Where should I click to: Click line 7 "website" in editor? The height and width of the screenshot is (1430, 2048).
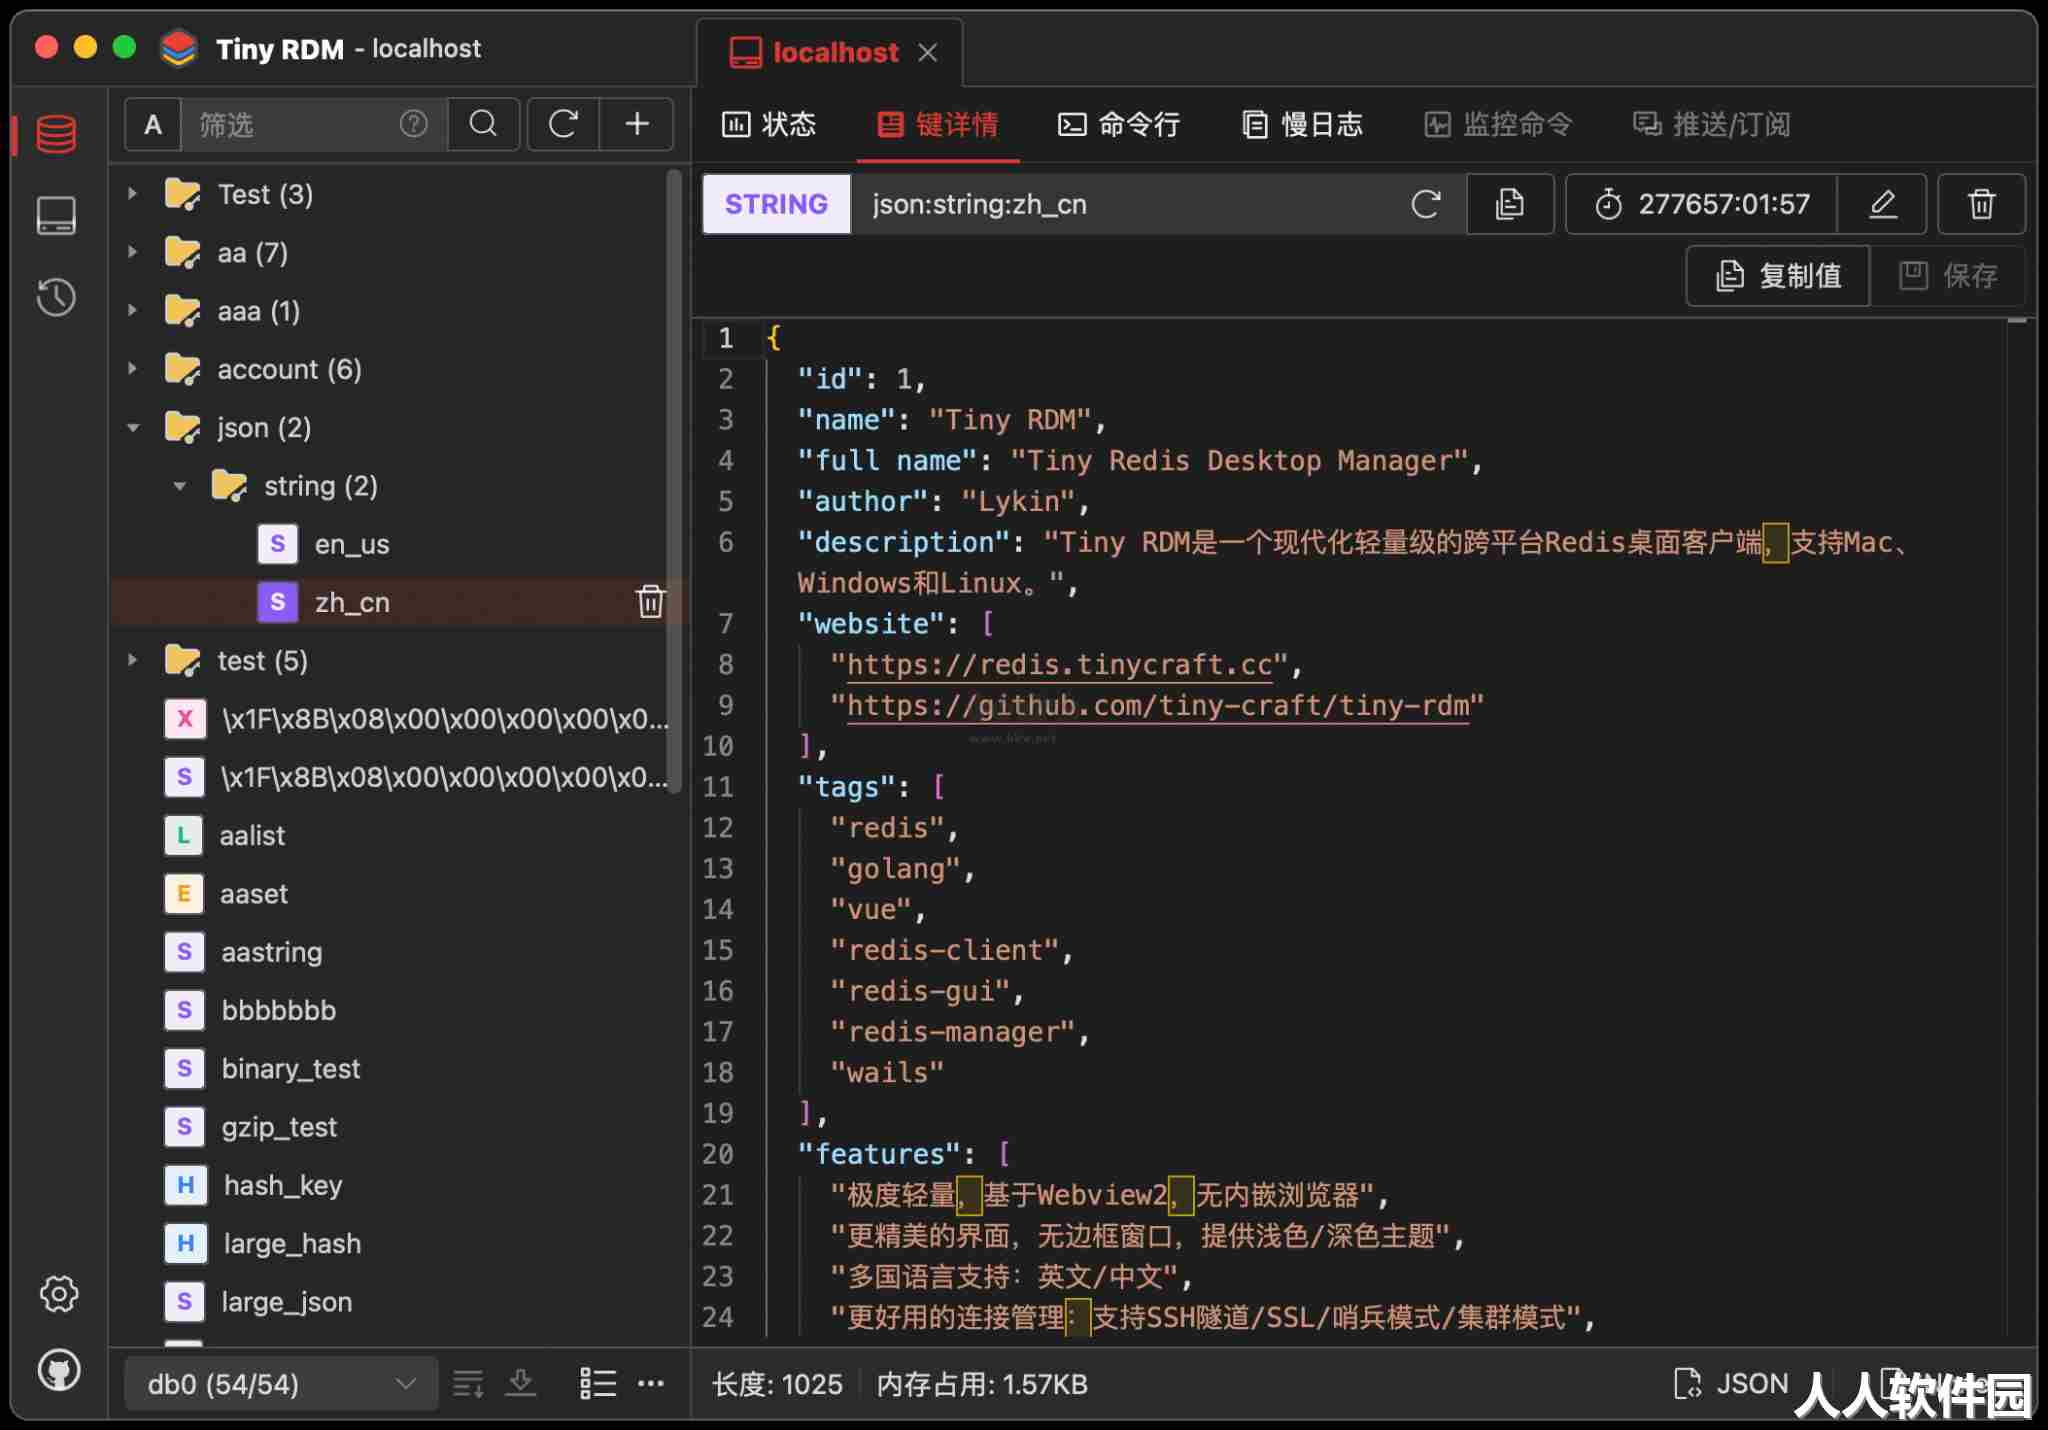pyautogui.click(x=871, y=624)
